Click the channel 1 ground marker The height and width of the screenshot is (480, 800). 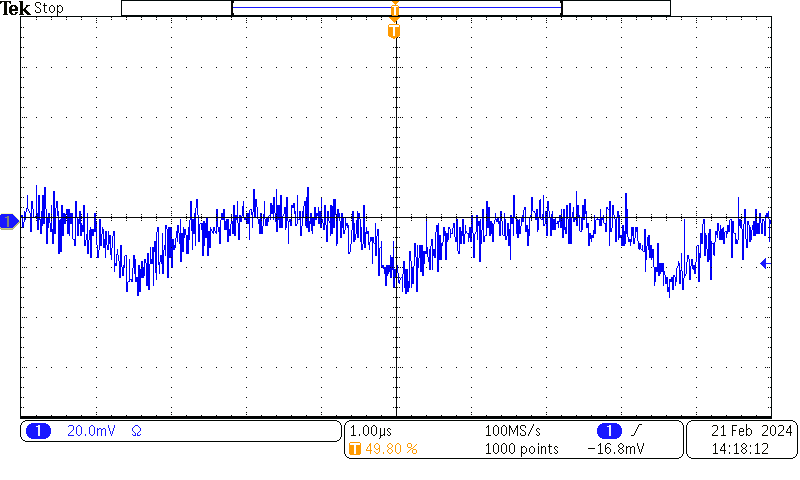(9, 221)
